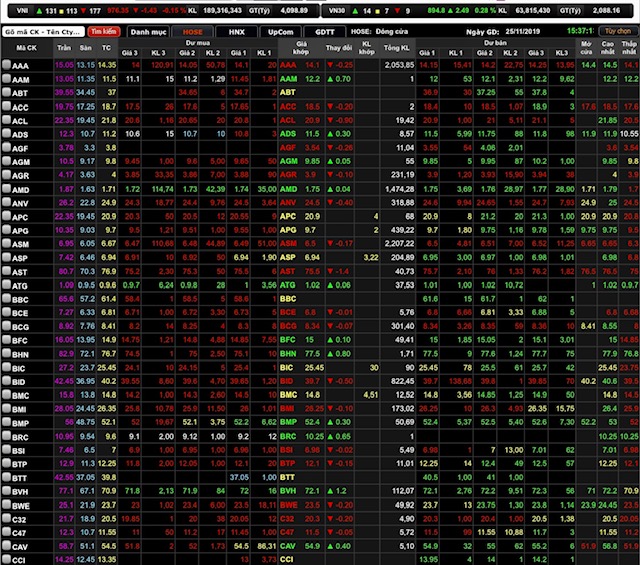Switch to the HNX tab
Viewport: 640px width, 565px height.
pos(236,32)
